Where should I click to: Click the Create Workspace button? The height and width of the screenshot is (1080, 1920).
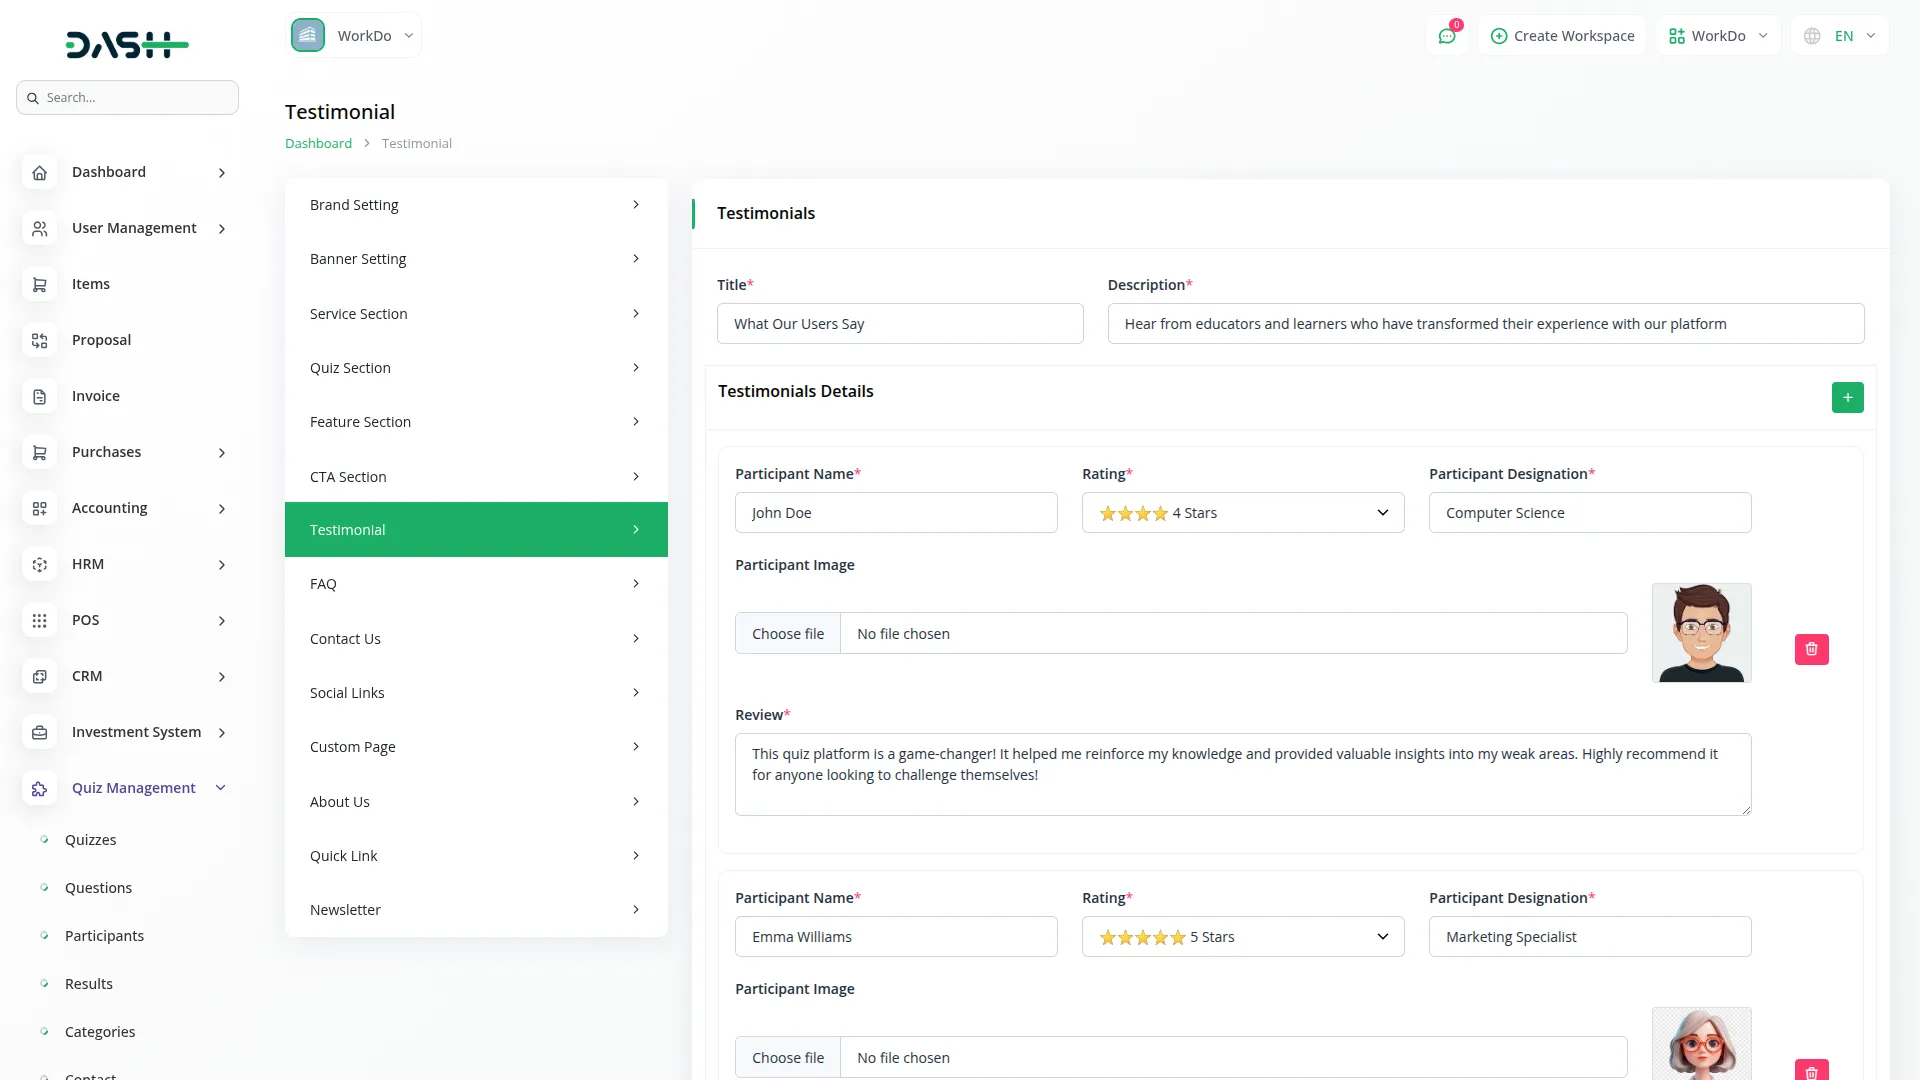pyautogui.click(x=1562, y=36)
